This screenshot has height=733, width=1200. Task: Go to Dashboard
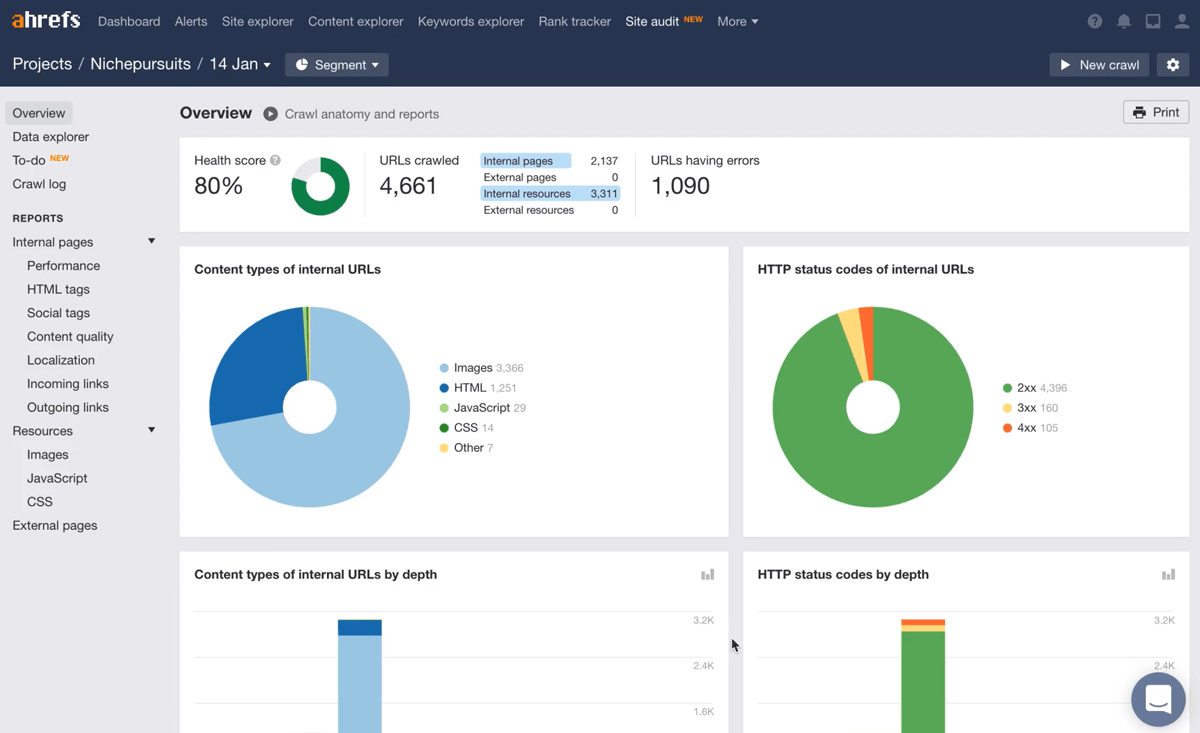pyautogui.click(x=129, y=21)
